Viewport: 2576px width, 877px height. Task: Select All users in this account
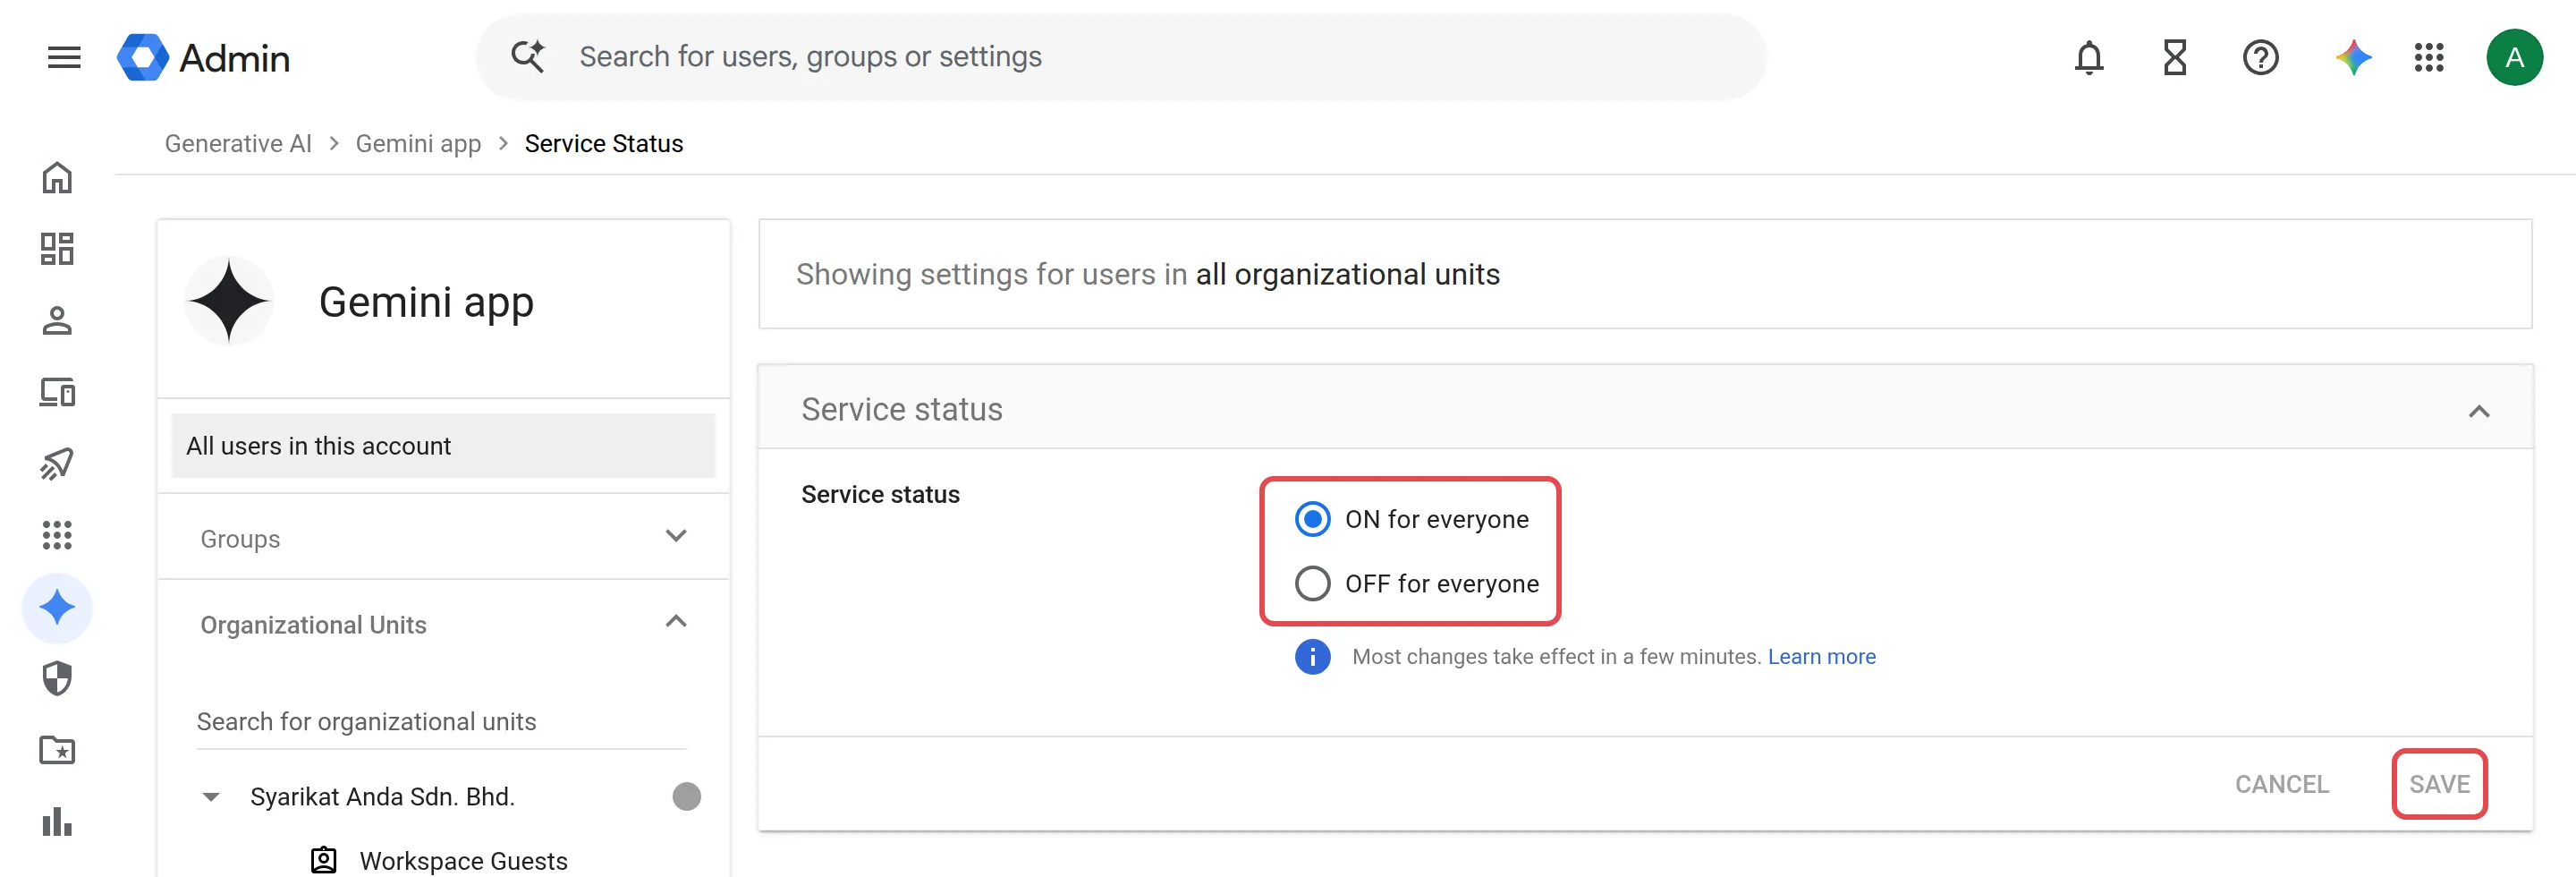click(443, 446)
